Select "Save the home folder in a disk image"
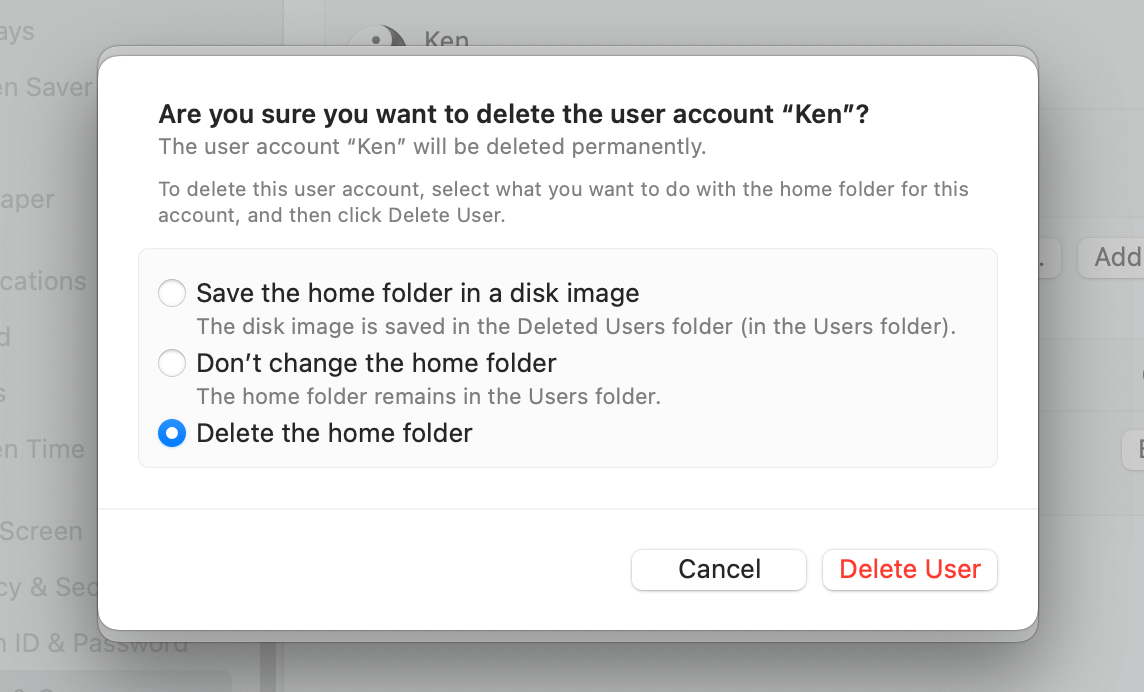Screen dimensions: 1144x692 171,293
